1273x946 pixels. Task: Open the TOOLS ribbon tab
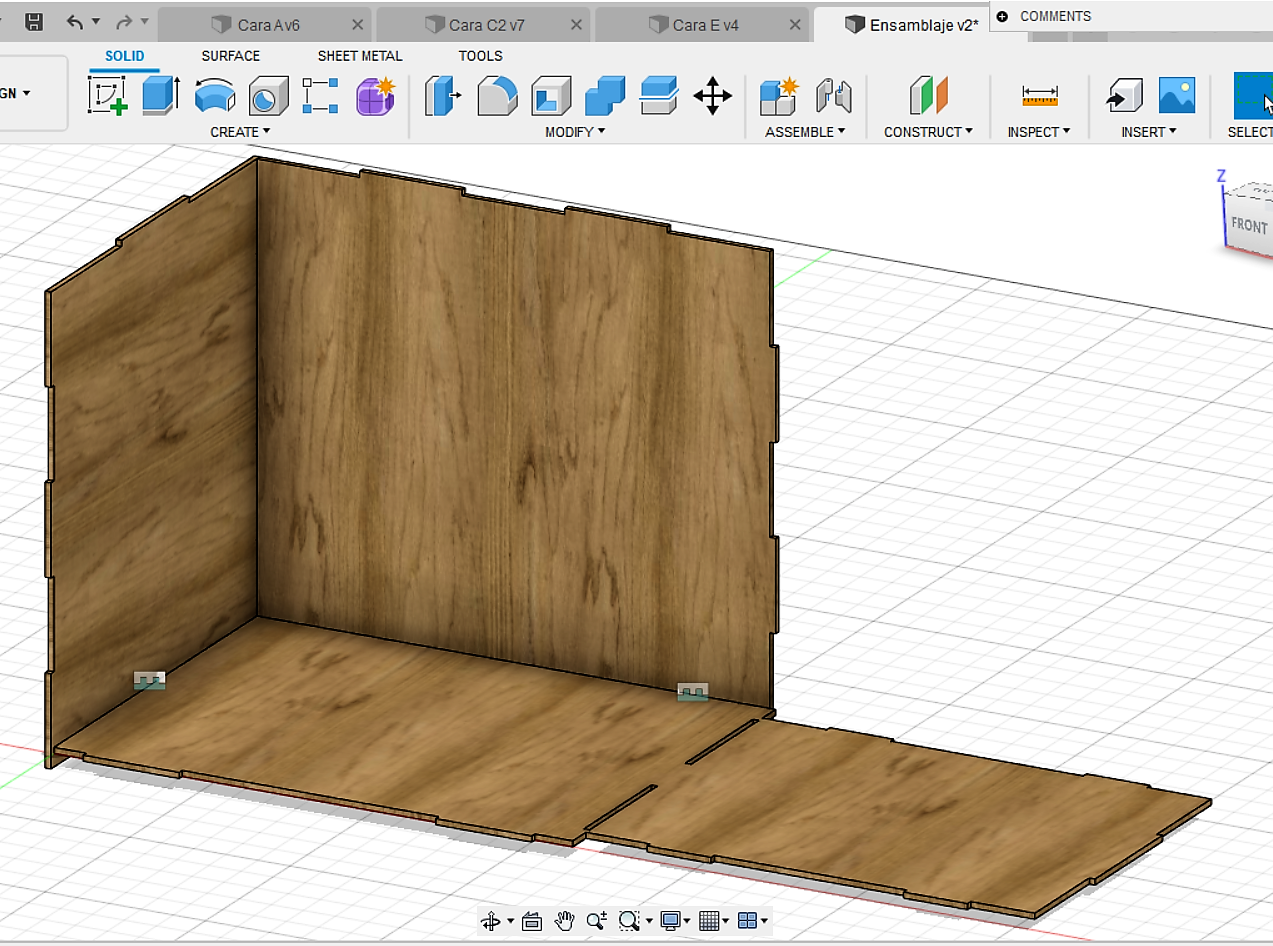(481, 56)
